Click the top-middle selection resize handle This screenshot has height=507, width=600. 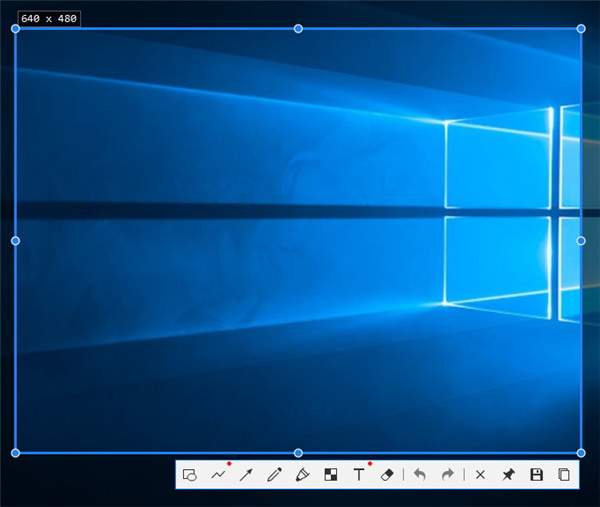point(298,29)
